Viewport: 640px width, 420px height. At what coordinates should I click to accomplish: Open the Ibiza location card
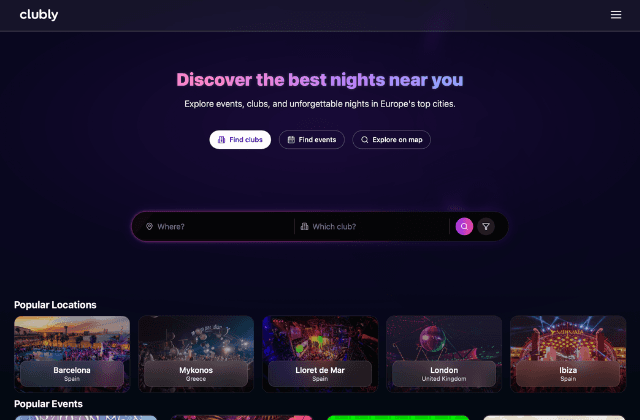(x=568, y=354)
